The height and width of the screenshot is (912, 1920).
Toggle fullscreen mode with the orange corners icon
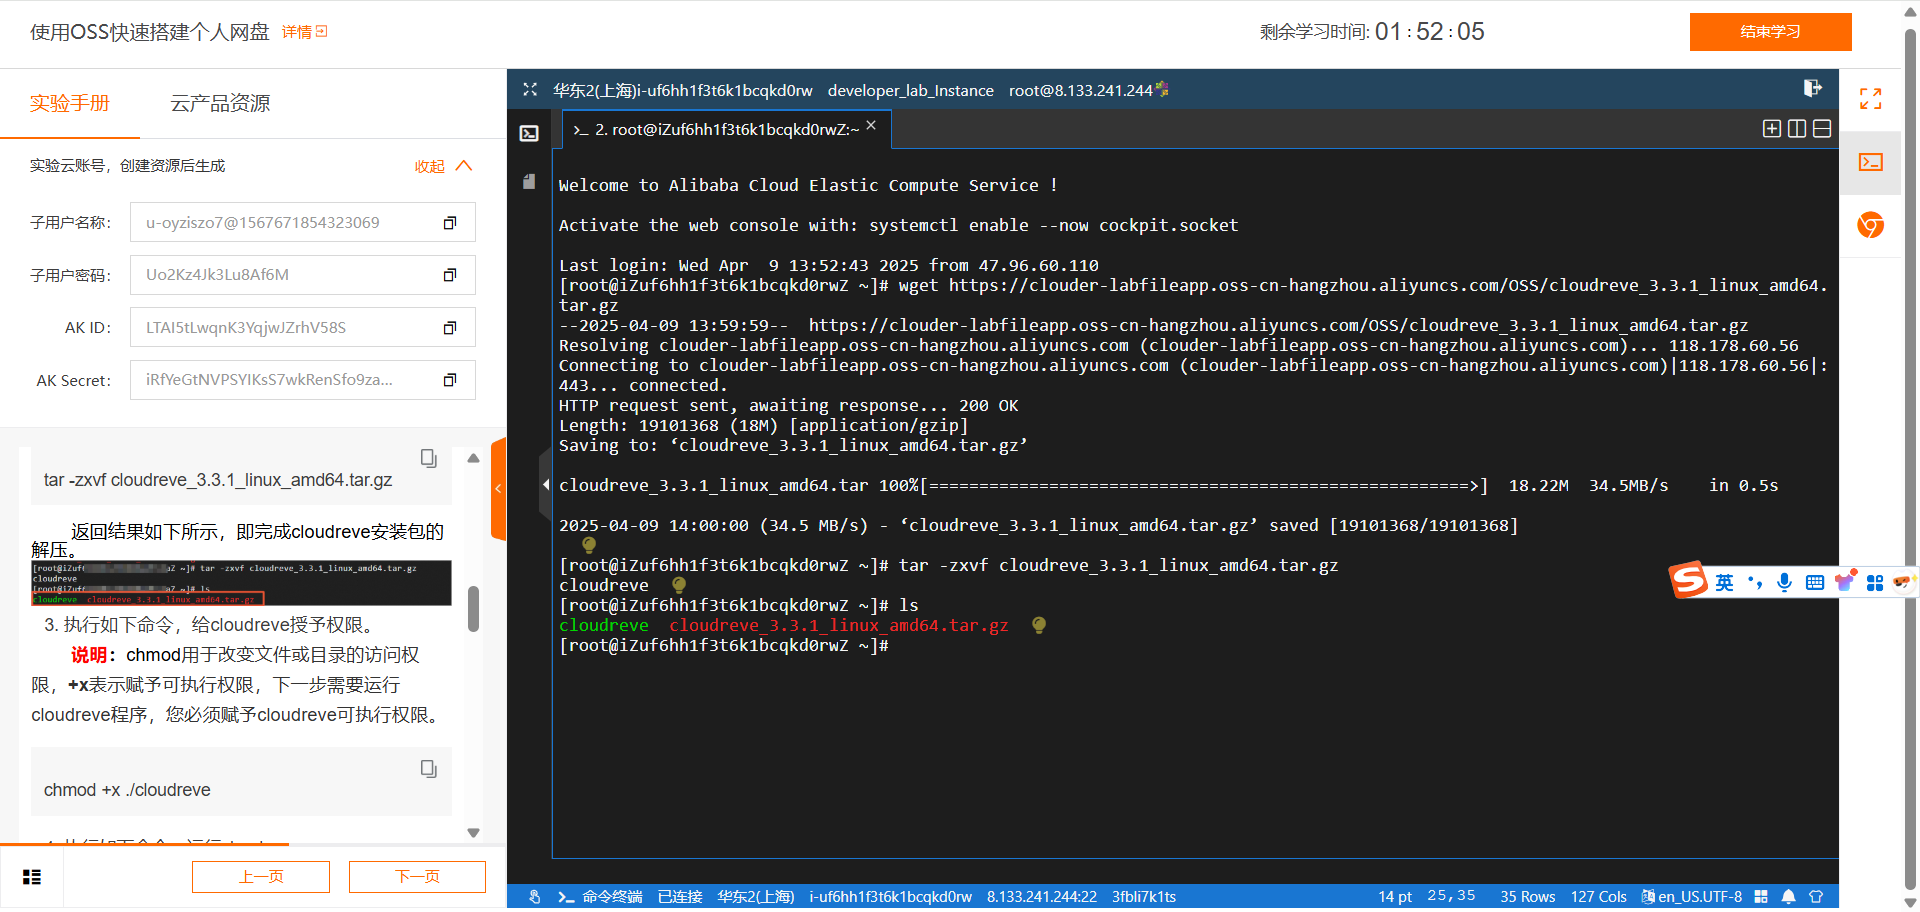click(1870, 98)
